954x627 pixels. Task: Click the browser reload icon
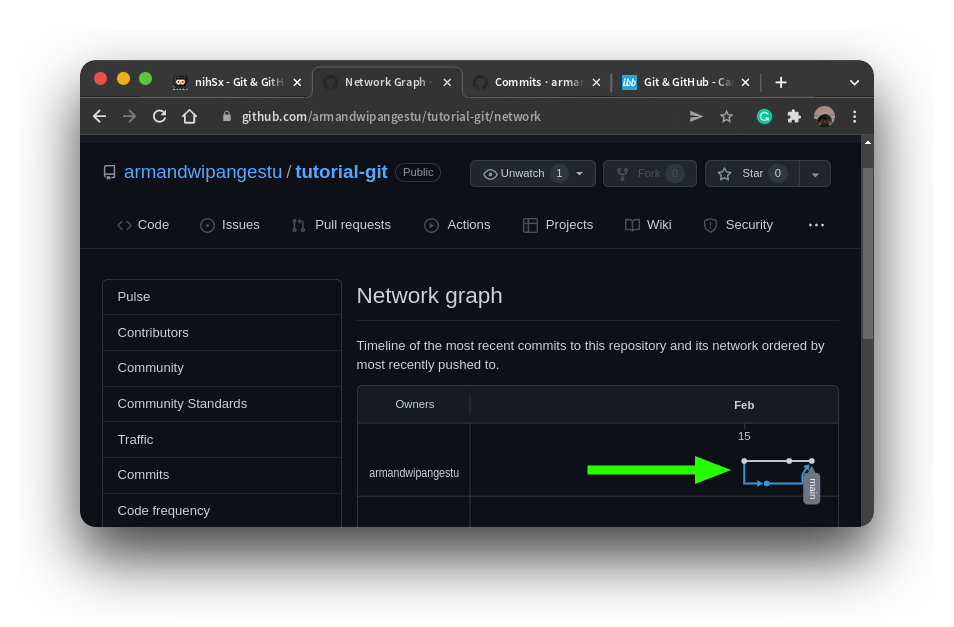click(159, 116)
